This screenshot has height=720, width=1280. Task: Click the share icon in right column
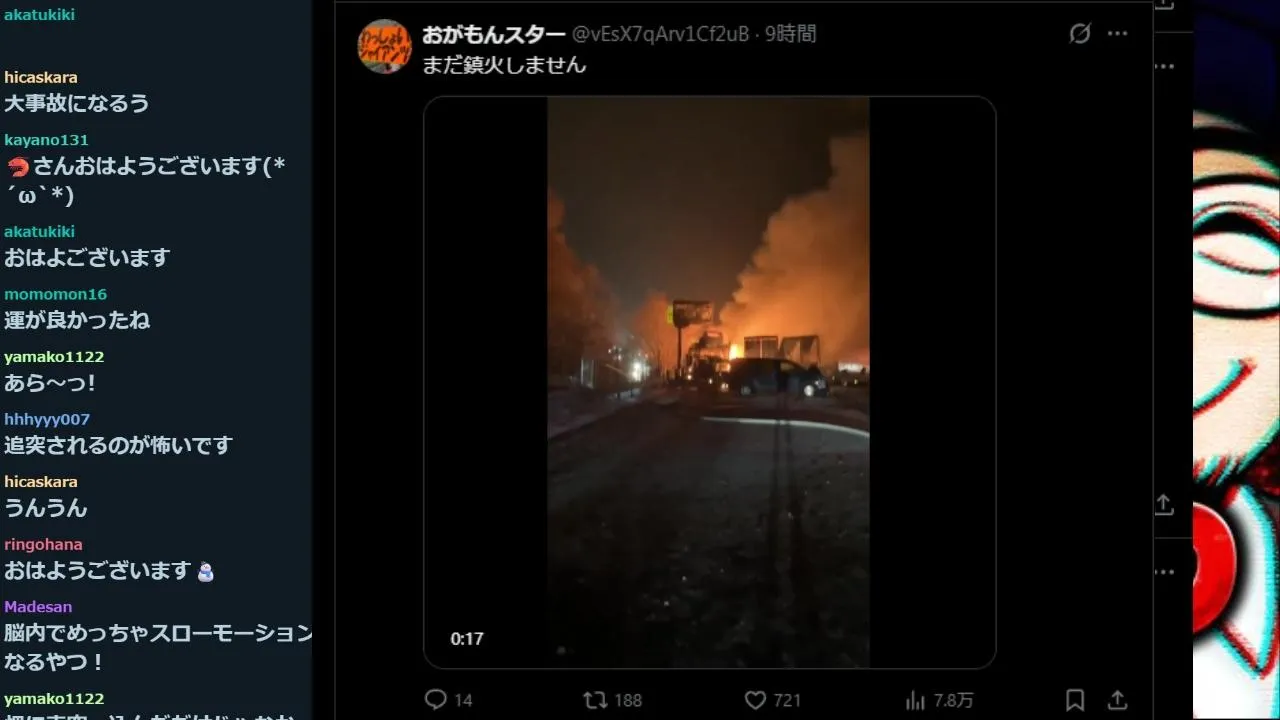(1164, 505)
